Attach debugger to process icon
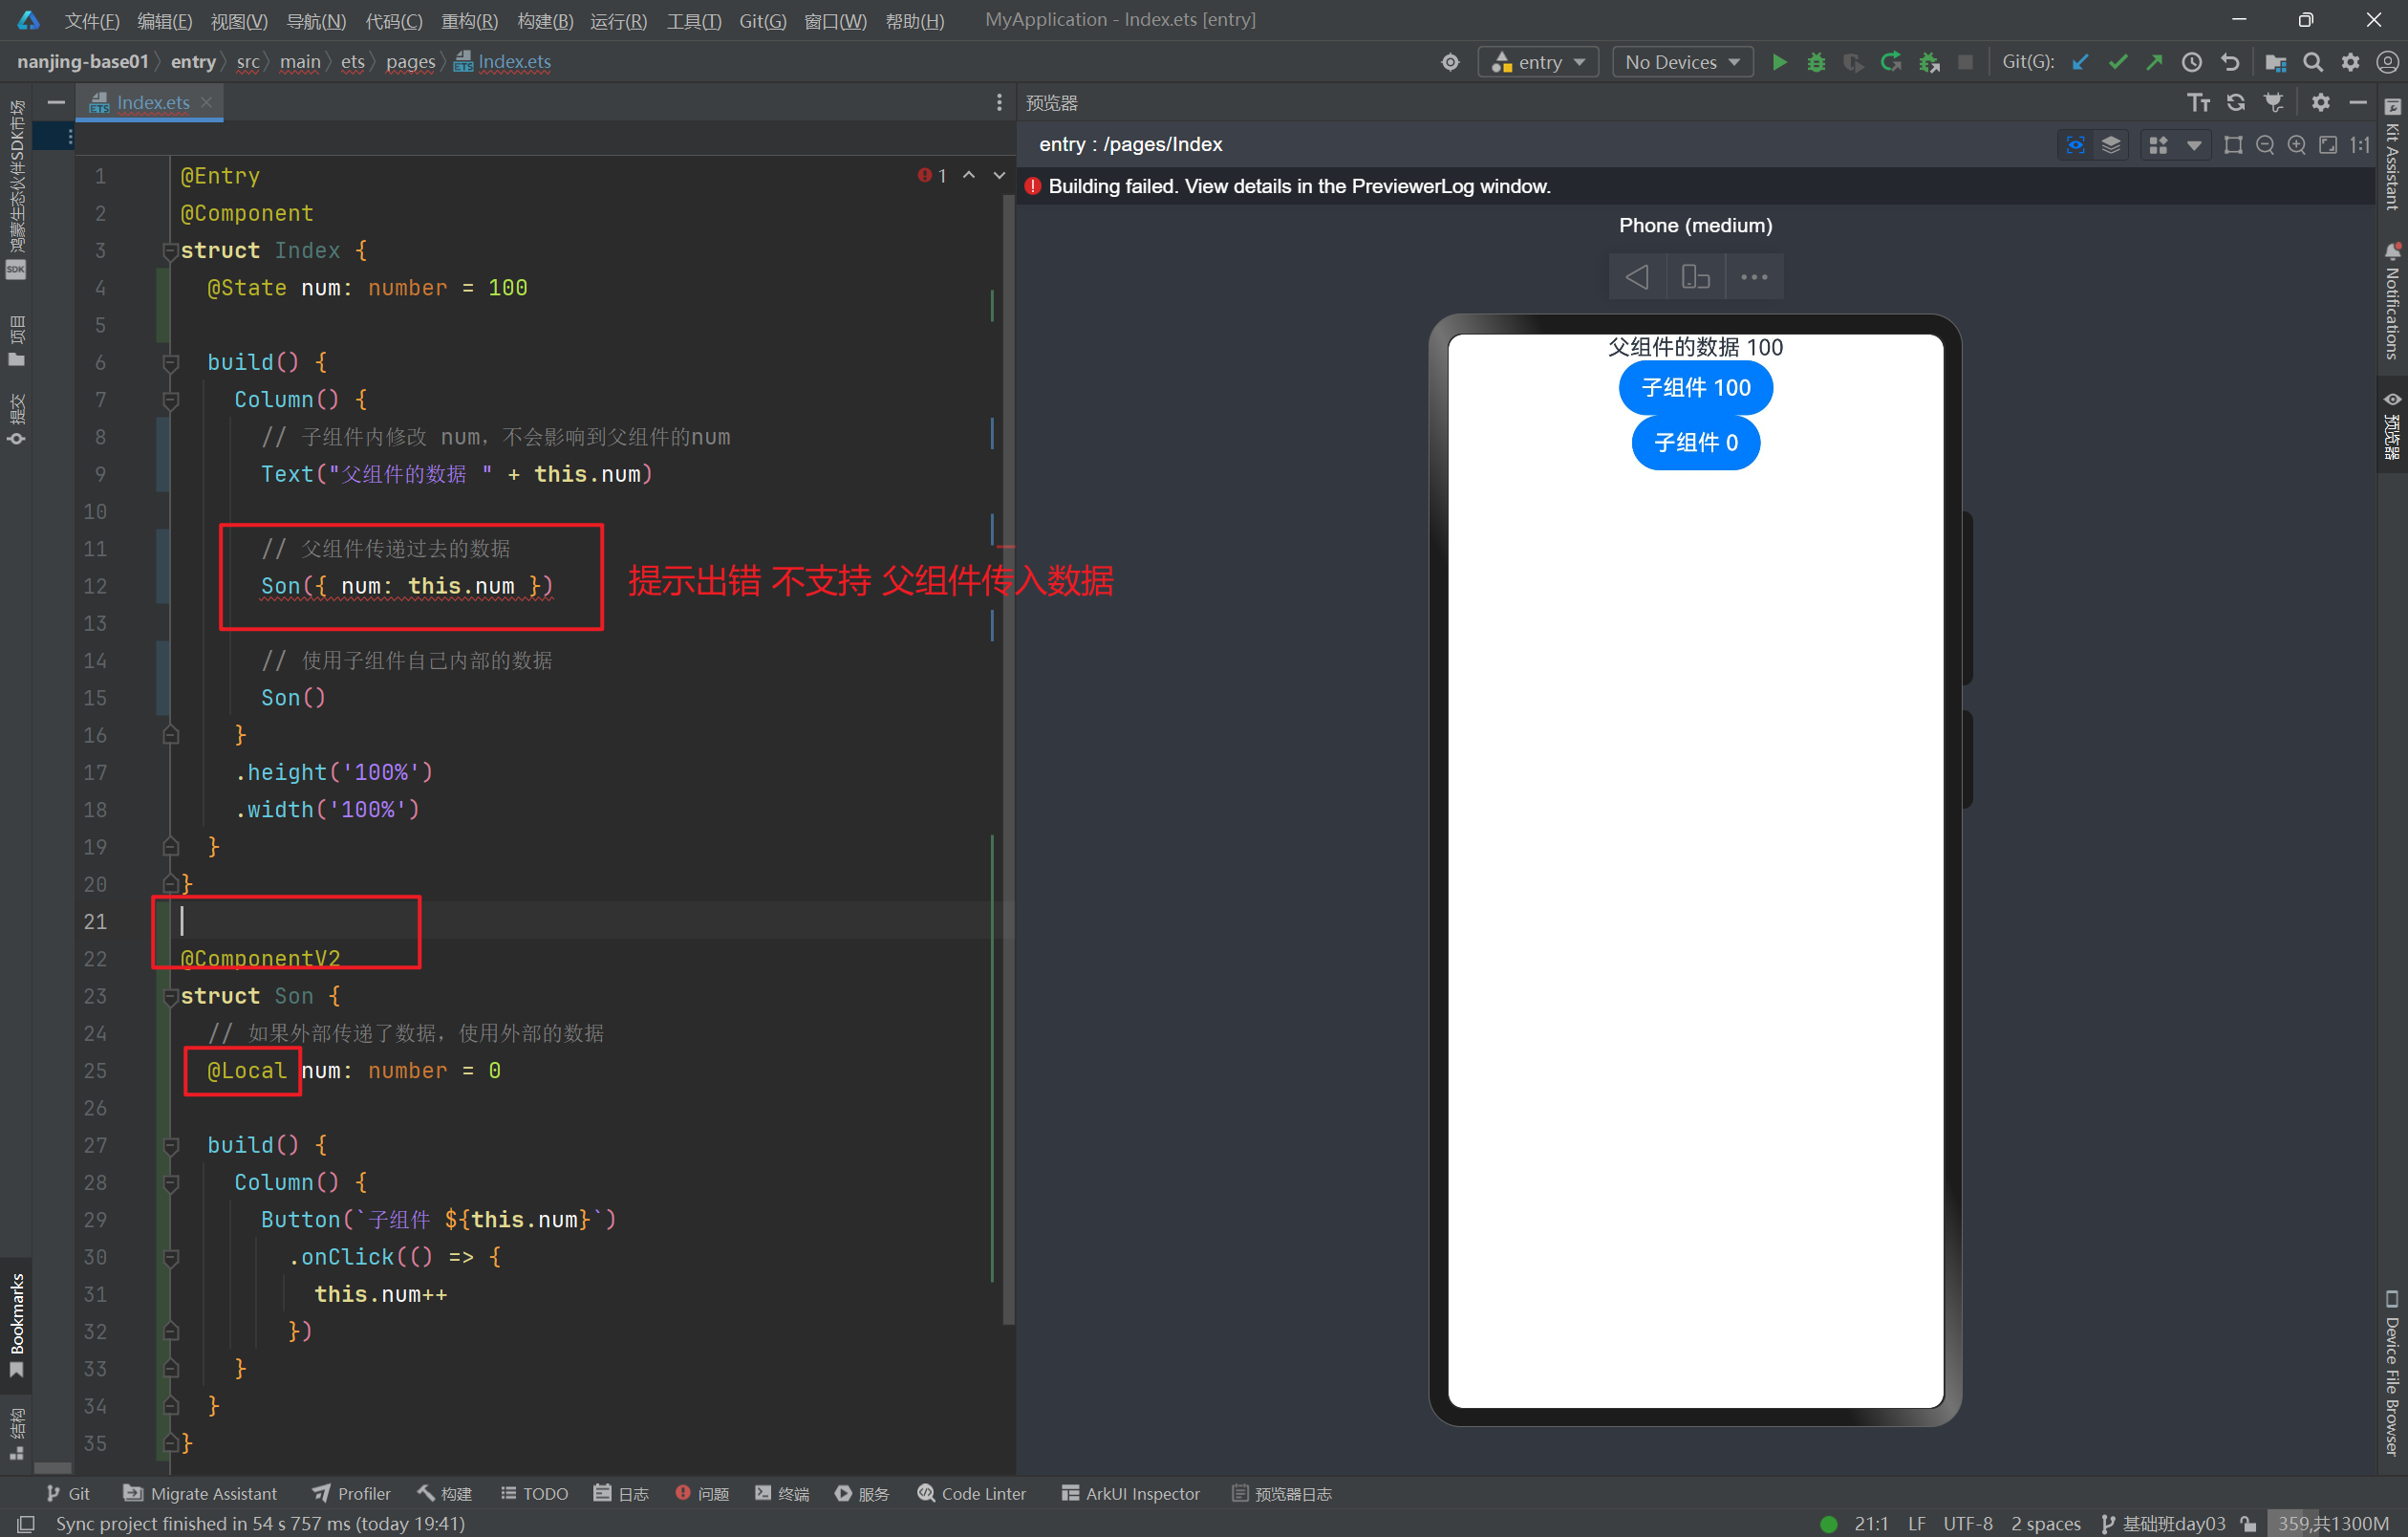This screenshot has height=1537, width=2408. (x=1929, y=62)
